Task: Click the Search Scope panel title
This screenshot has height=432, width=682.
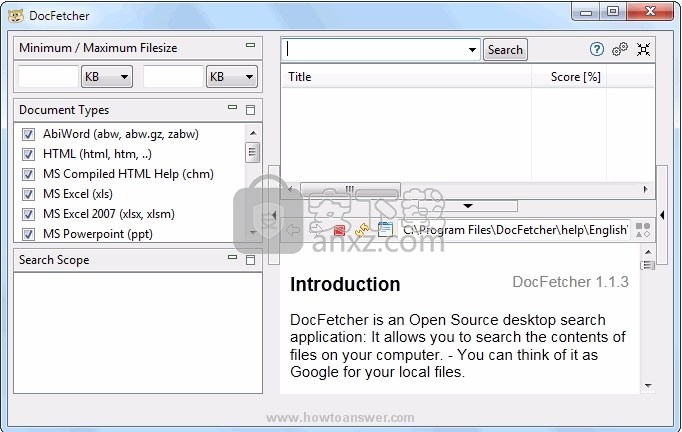Action: pyautogui.click(x=54, y=260)
